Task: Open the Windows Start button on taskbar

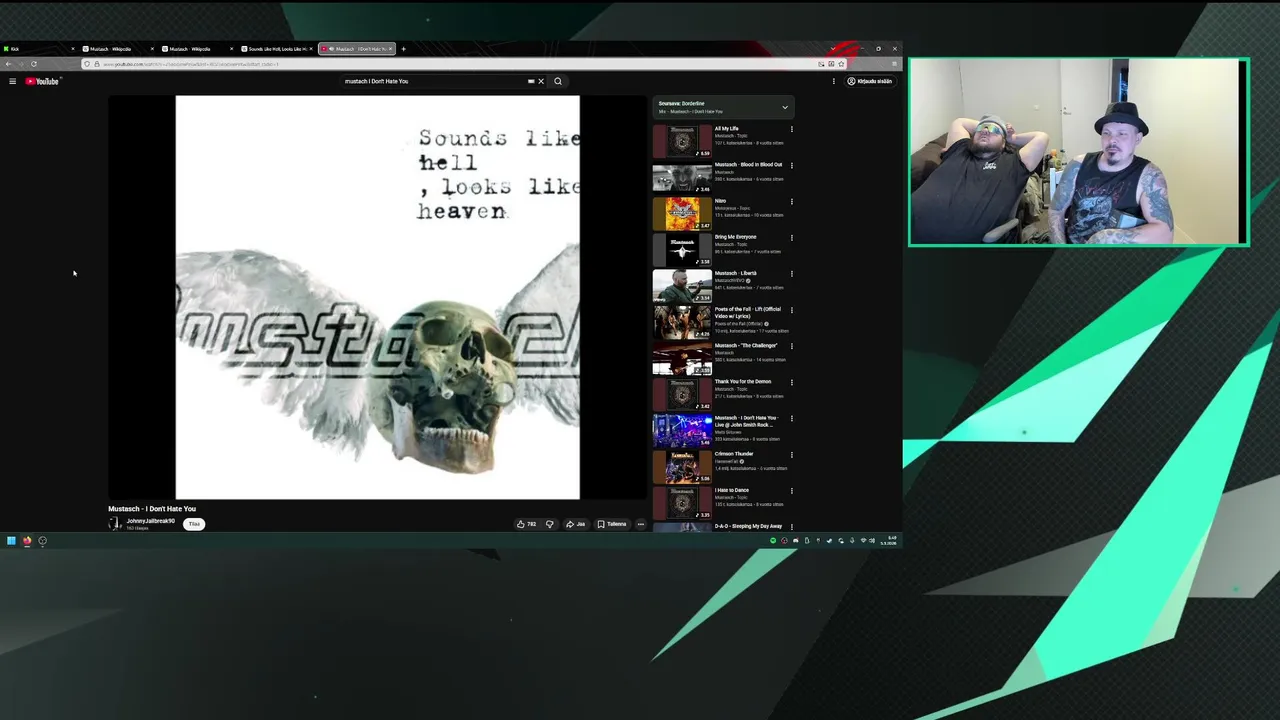Action: [x=11, y=541]
